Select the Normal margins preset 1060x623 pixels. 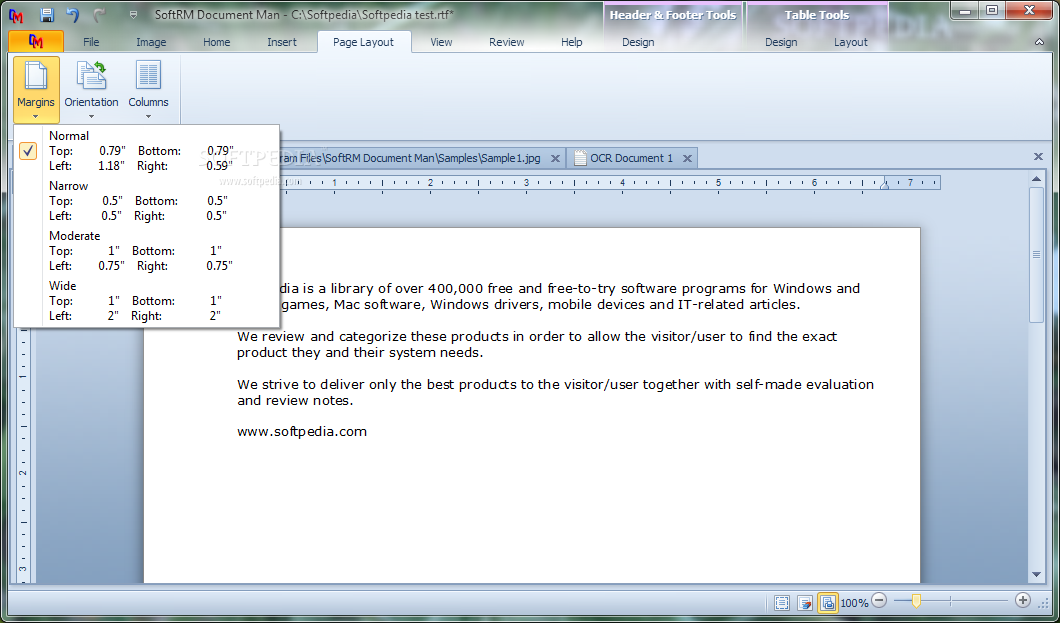point(146,150)
